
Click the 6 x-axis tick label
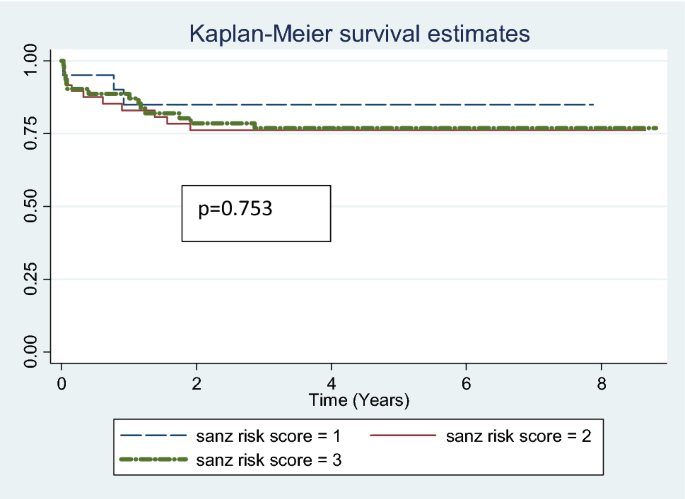coord(467,384)
